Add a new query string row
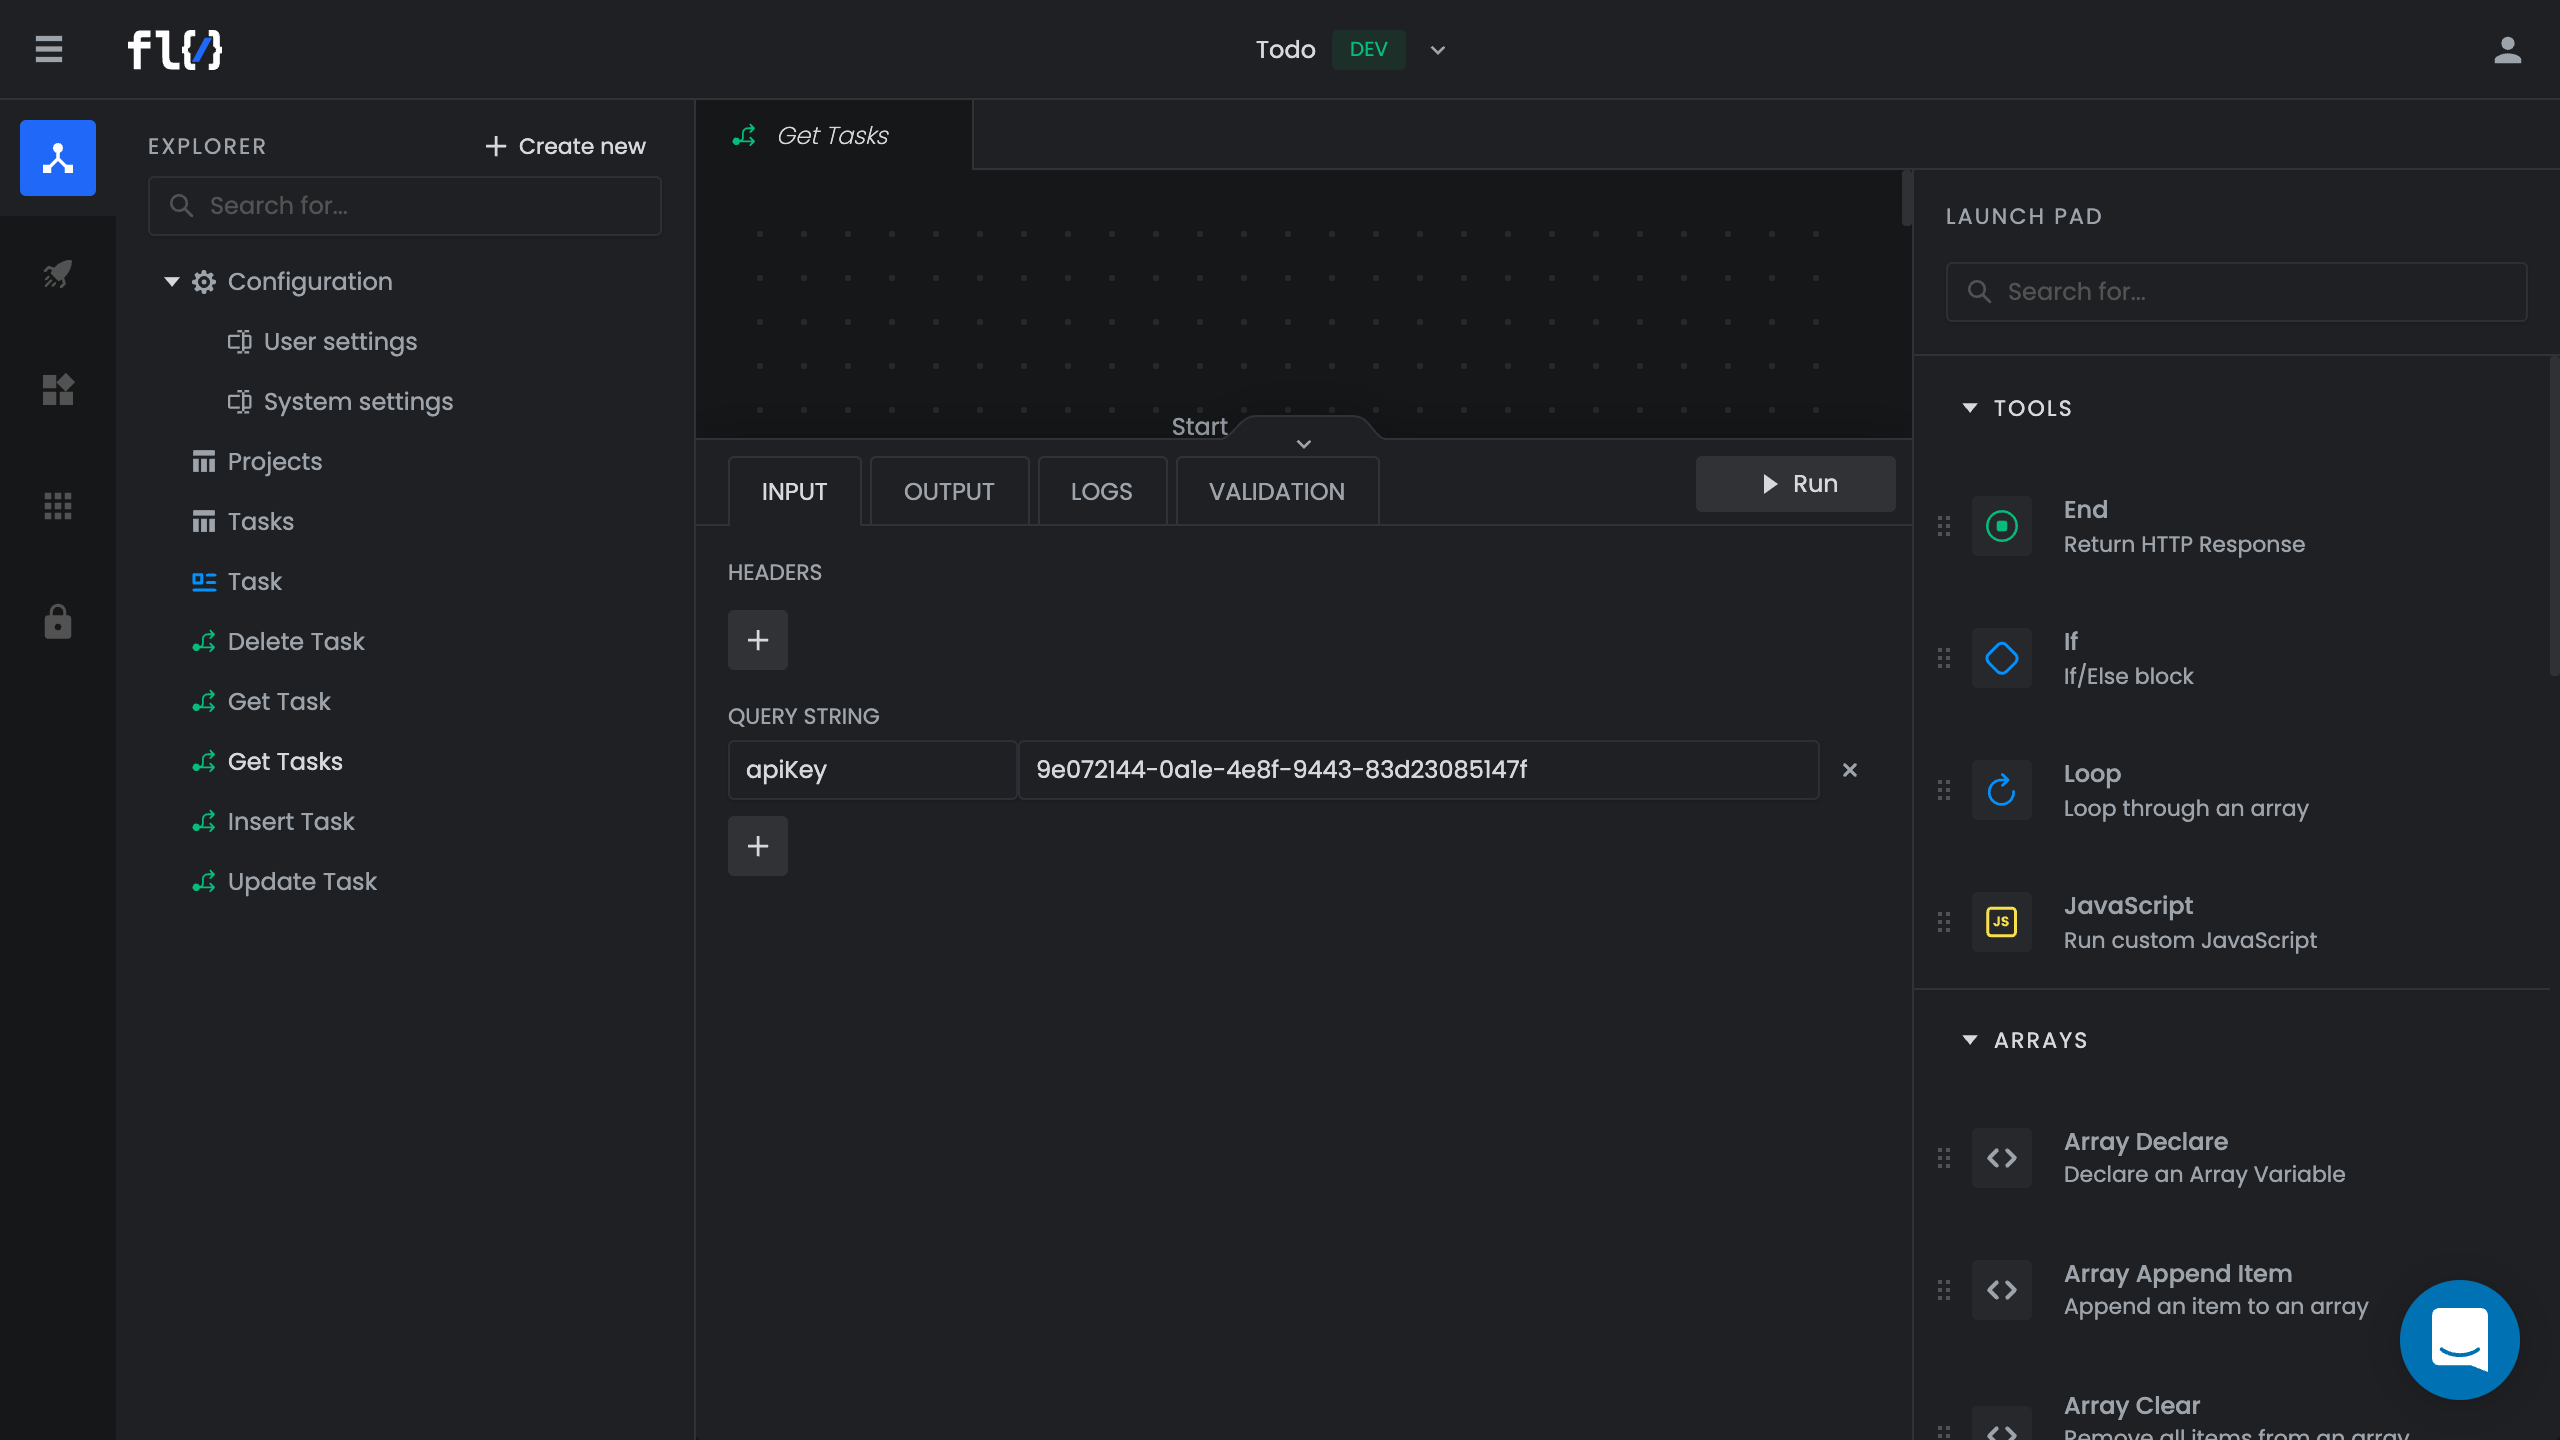Viewport: 2560px width, 1440px height. coord(758,846)
